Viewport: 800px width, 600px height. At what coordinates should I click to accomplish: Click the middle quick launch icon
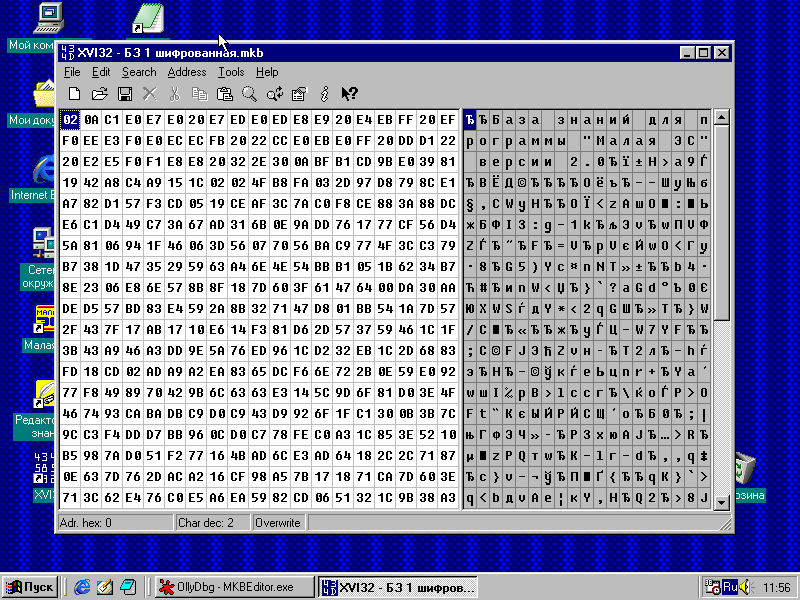tap(105, 587)
